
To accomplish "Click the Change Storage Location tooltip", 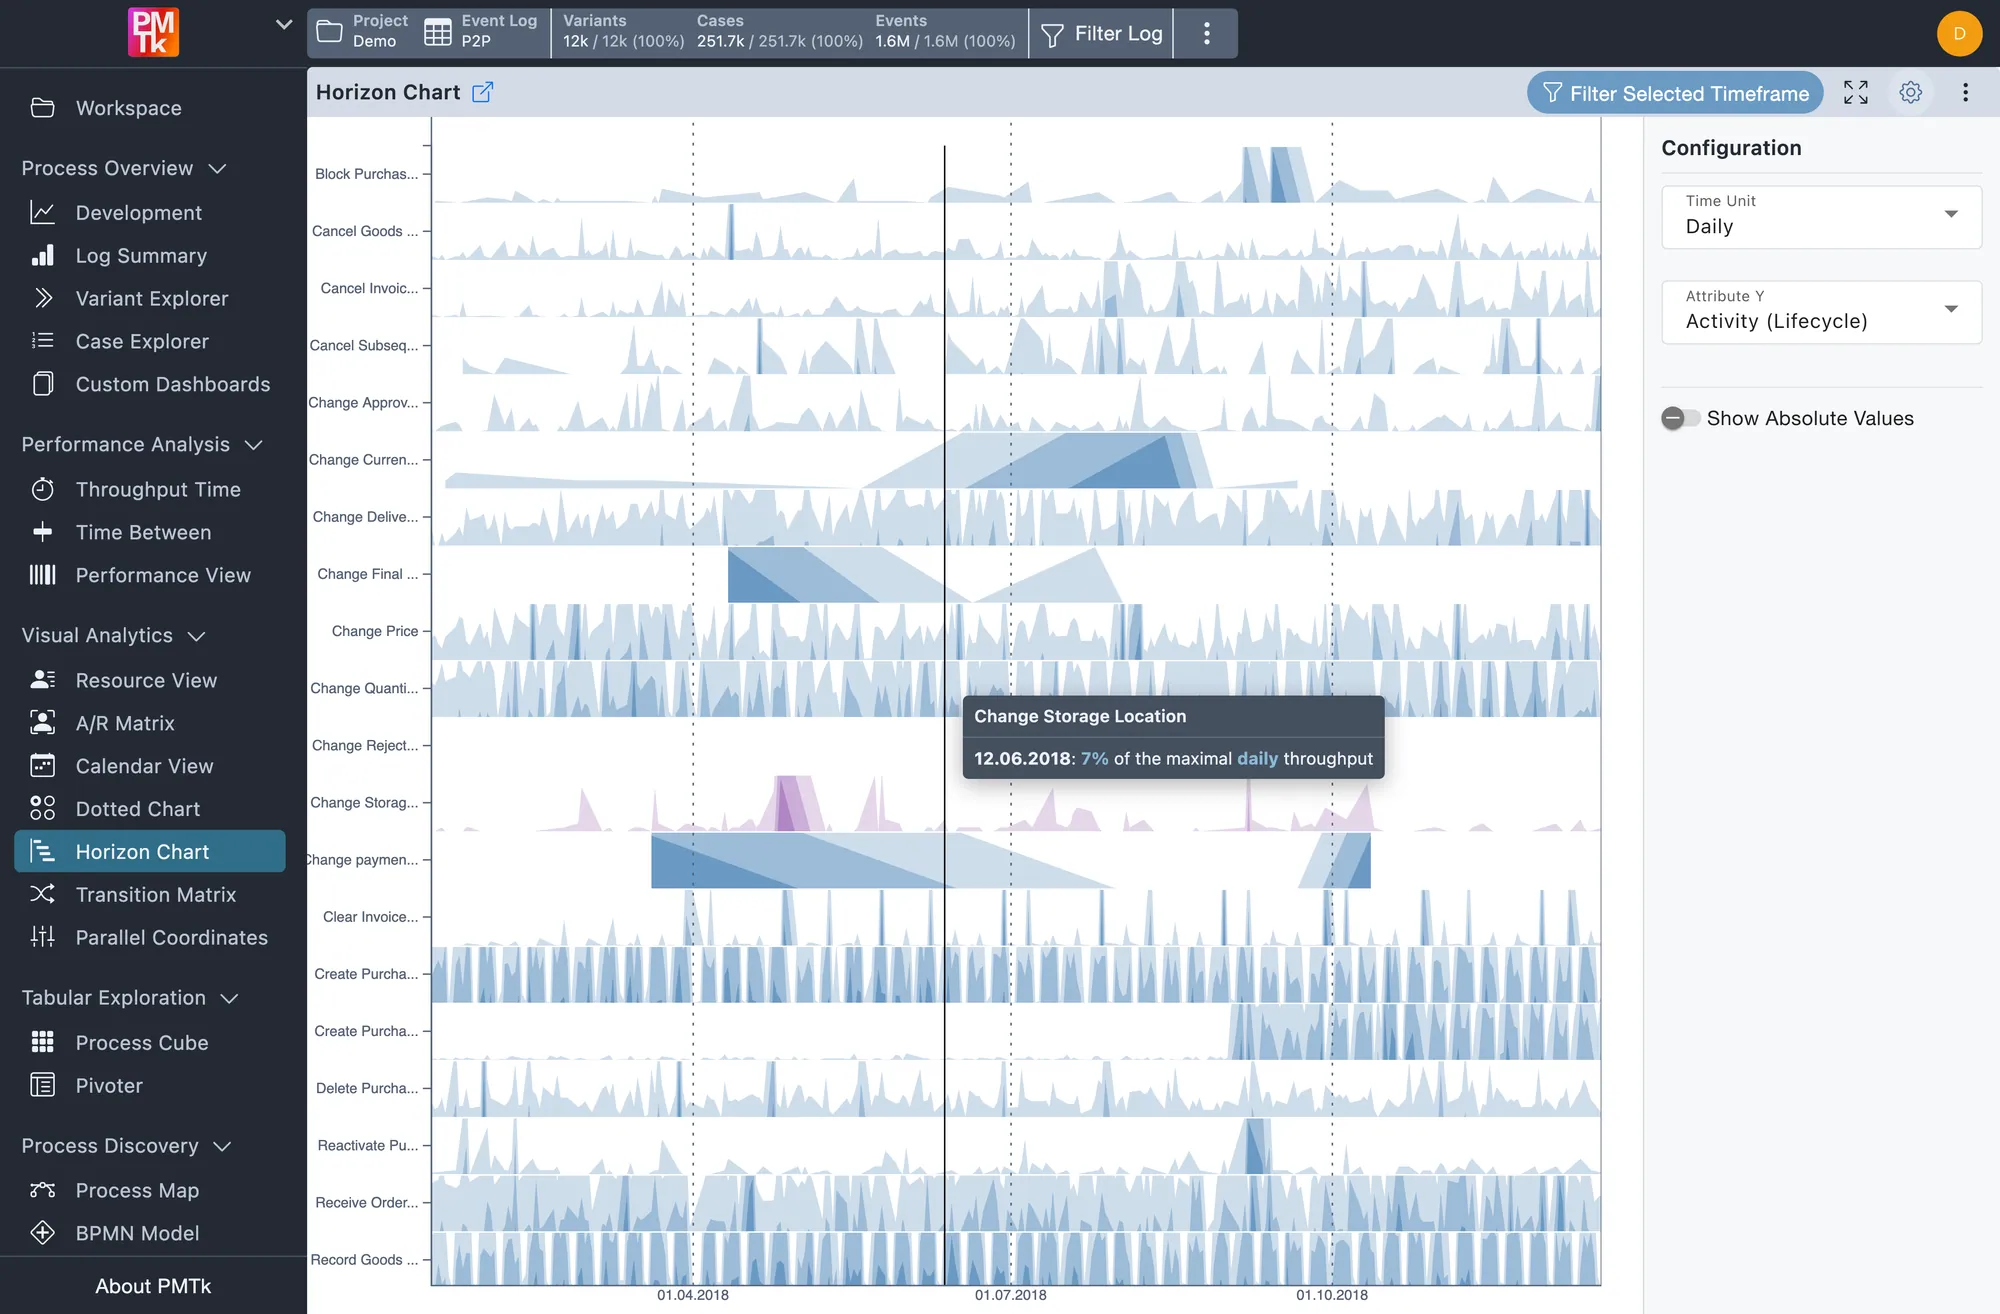I will pyautogui.click(x=1173, y=737).
